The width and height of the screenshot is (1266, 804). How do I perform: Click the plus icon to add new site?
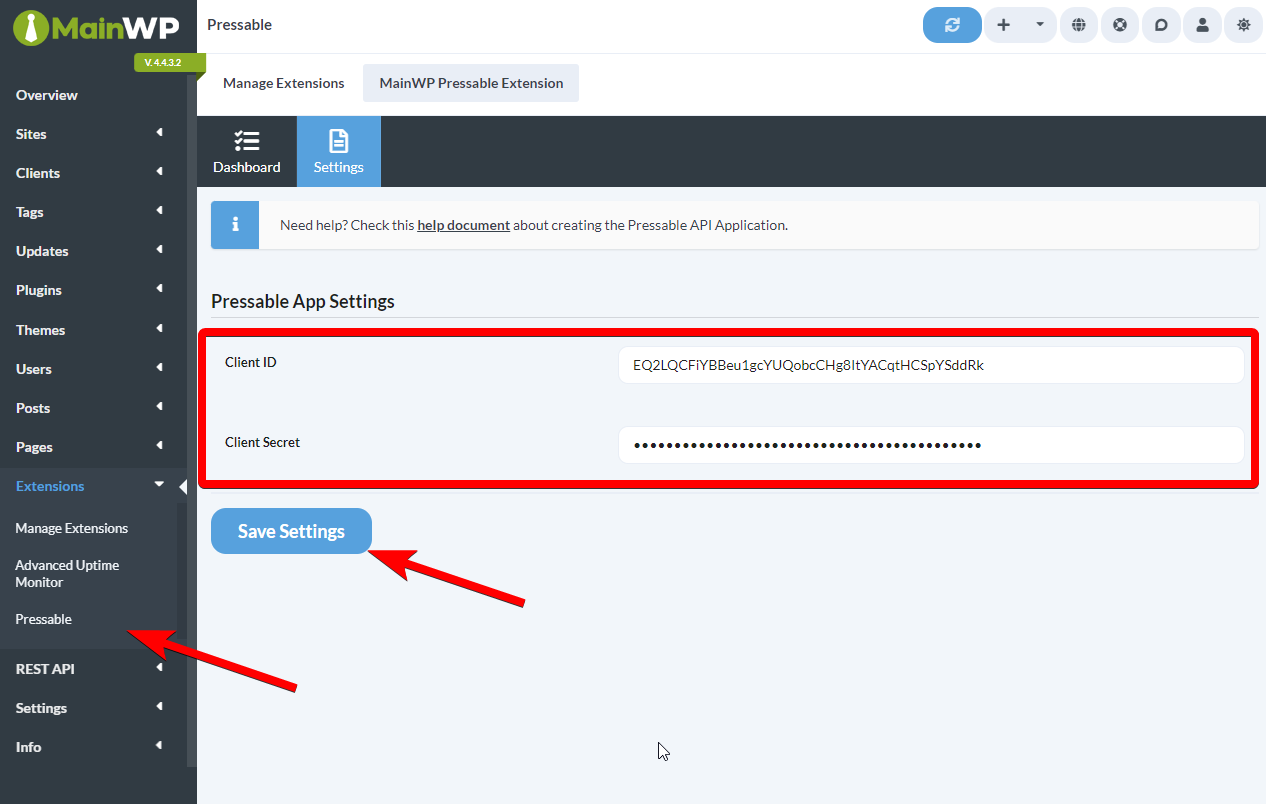click(1003, 24)
